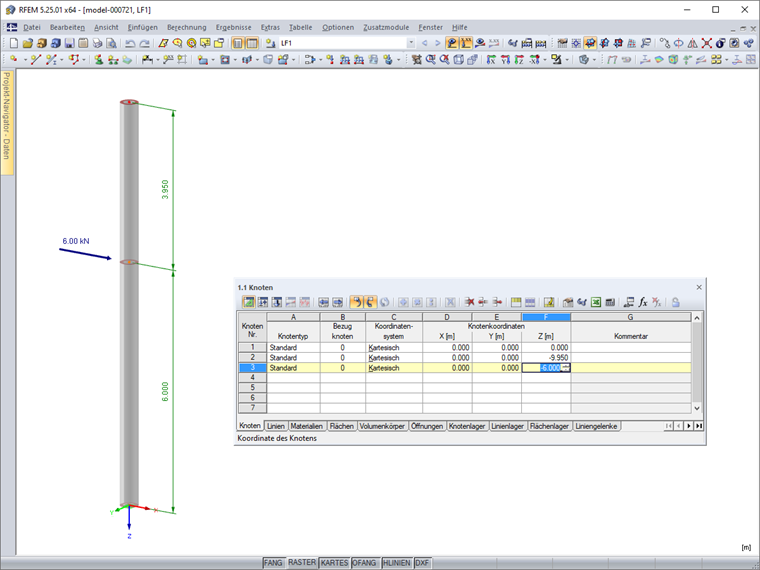Toggle the RASTER grid status button
This screenshot has width=760, height=570.
pyautogui.click(x=302, y=562)
